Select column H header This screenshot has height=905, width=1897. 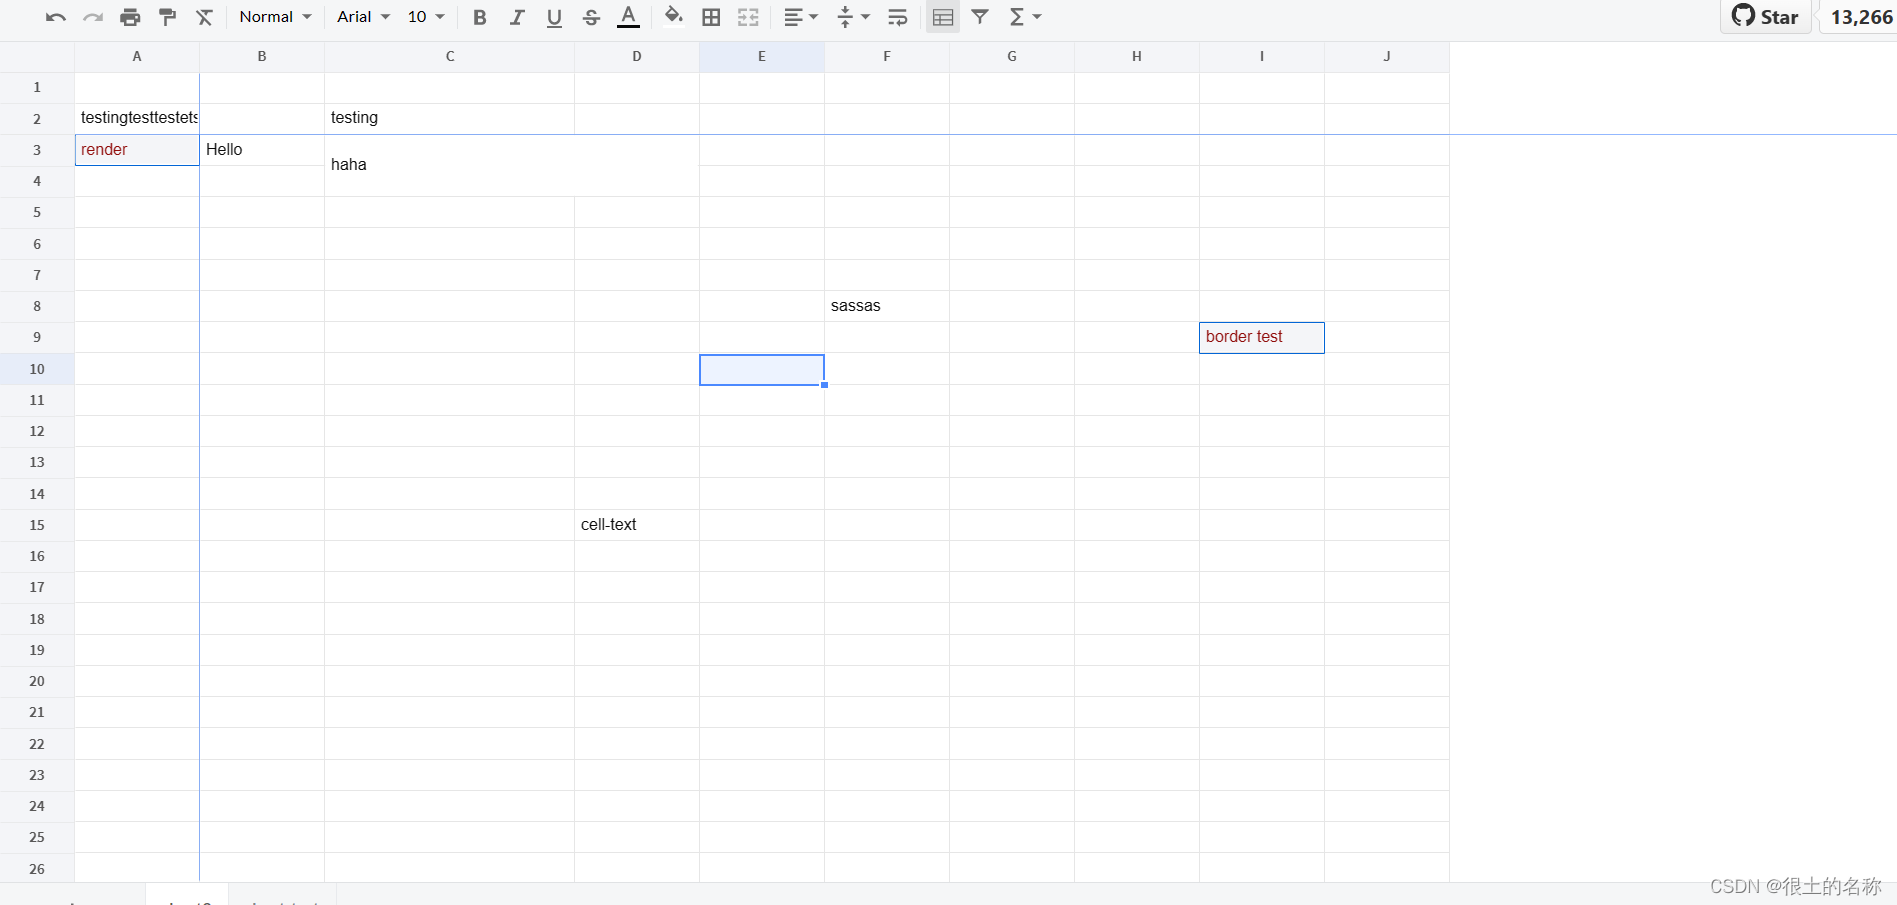click(1137, 57)
